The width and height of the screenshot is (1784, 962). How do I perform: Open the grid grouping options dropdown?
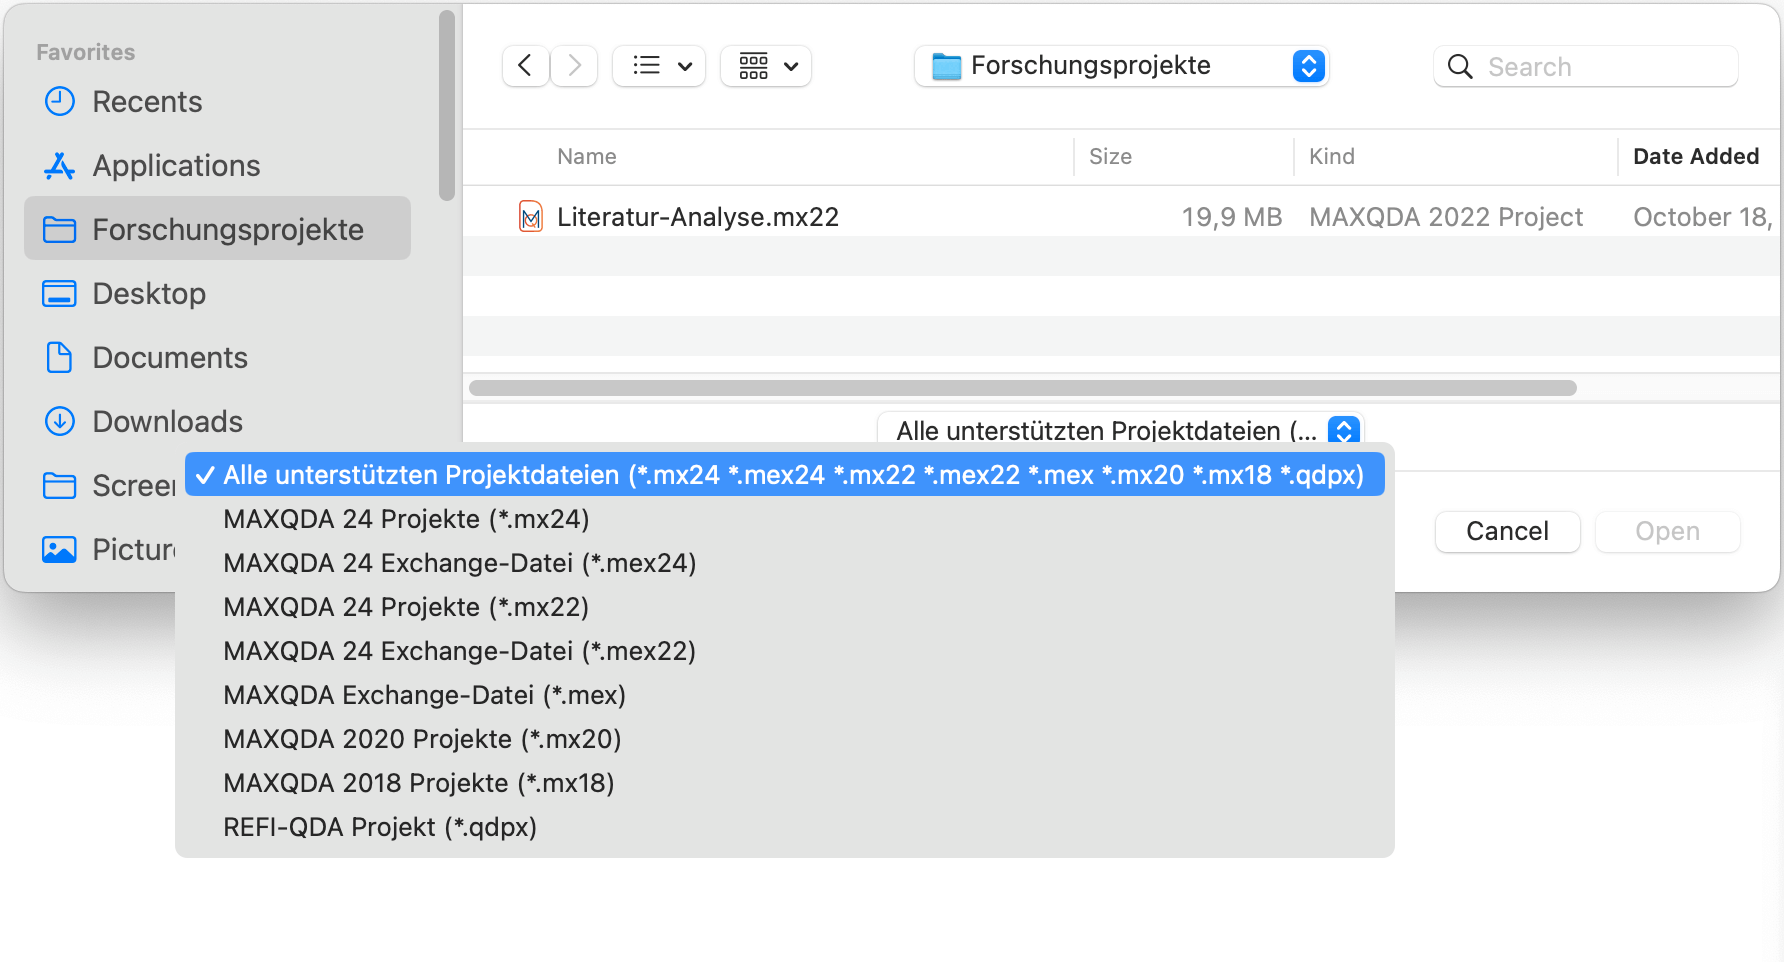point(766,66)
